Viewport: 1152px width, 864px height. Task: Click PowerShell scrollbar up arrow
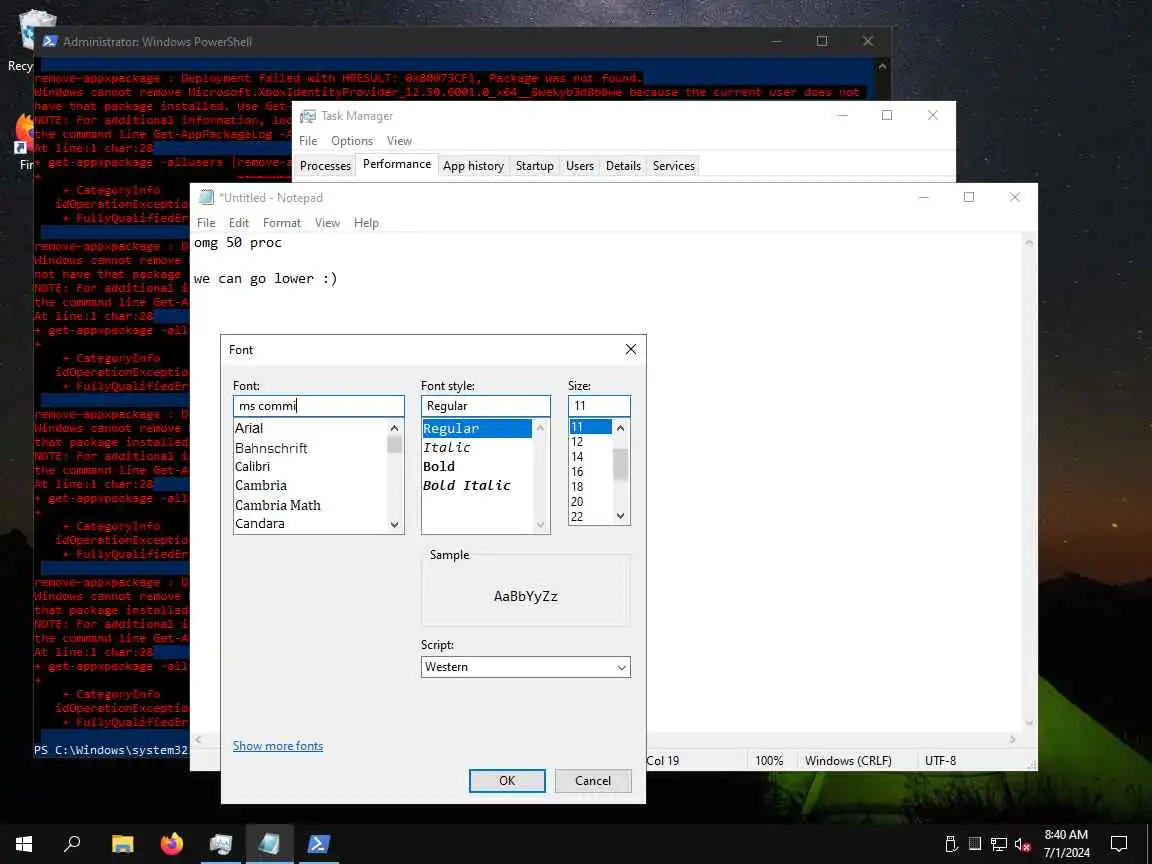tap(882, 66)
